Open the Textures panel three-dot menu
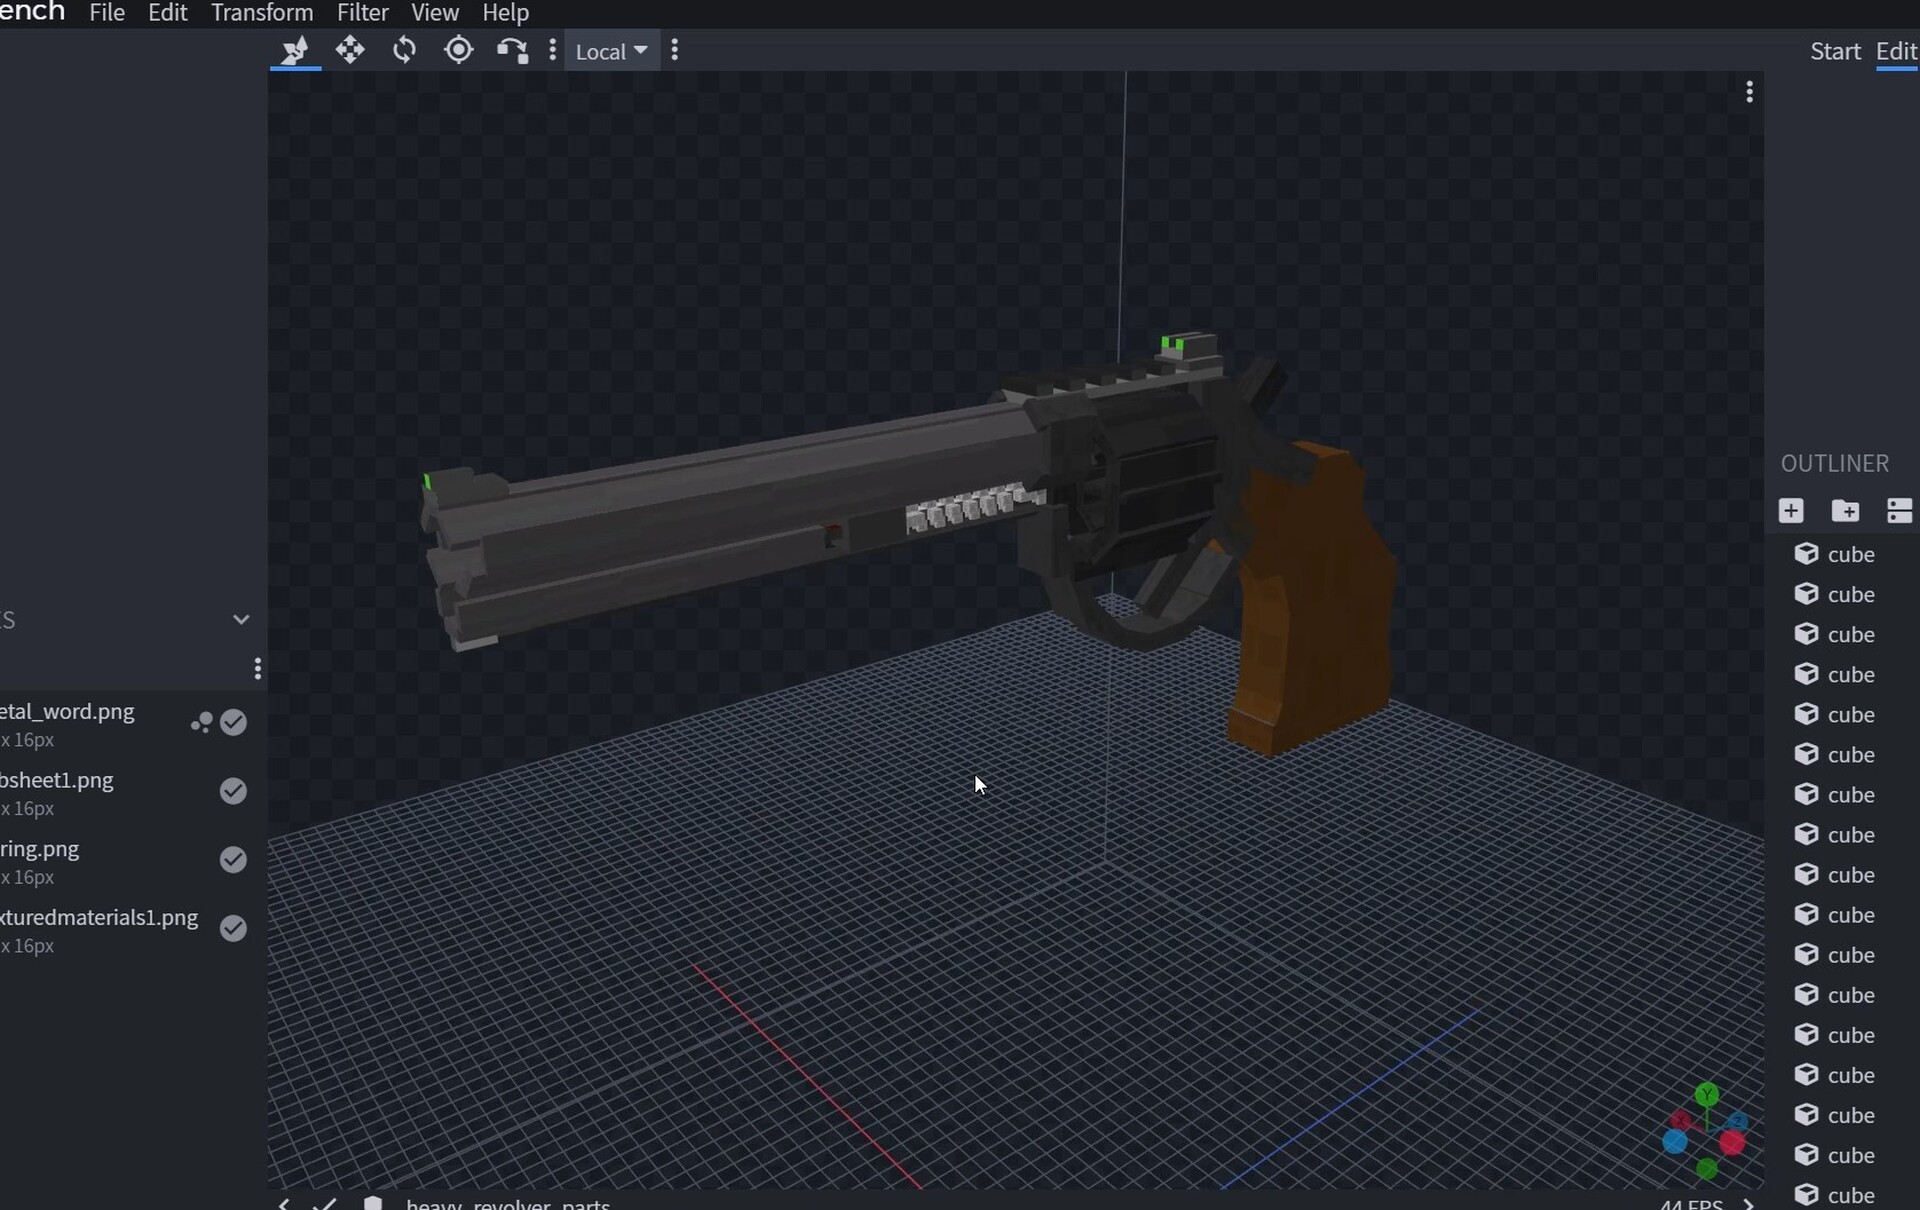 (257, 668)
